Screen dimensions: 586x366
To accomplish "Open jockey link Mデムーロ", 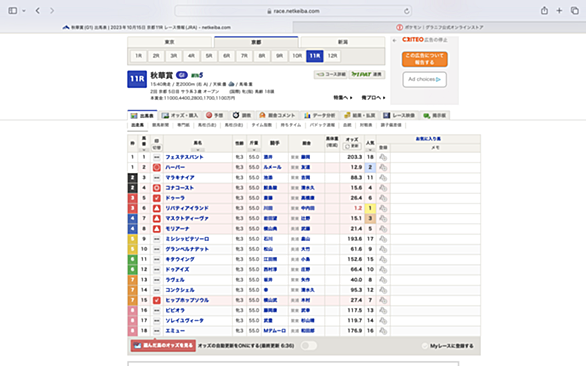I will pyautogui.click(x=275, y=331).
